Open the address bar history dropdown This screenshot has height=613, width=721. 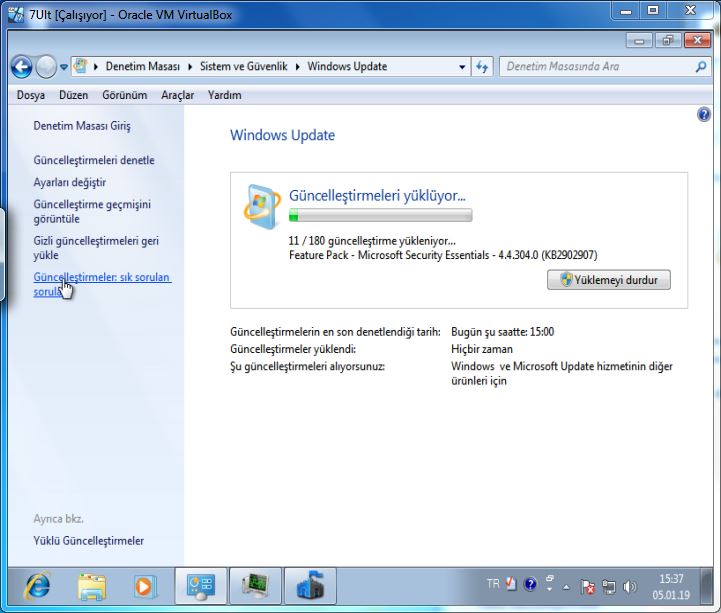coord(462,67)
